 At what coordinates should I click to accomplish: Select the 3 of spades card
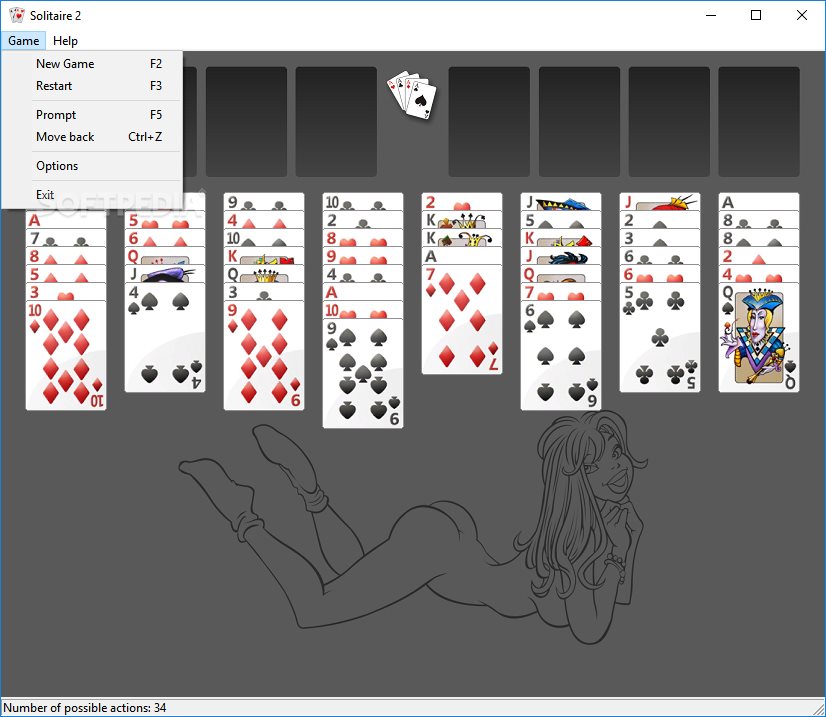660,238
